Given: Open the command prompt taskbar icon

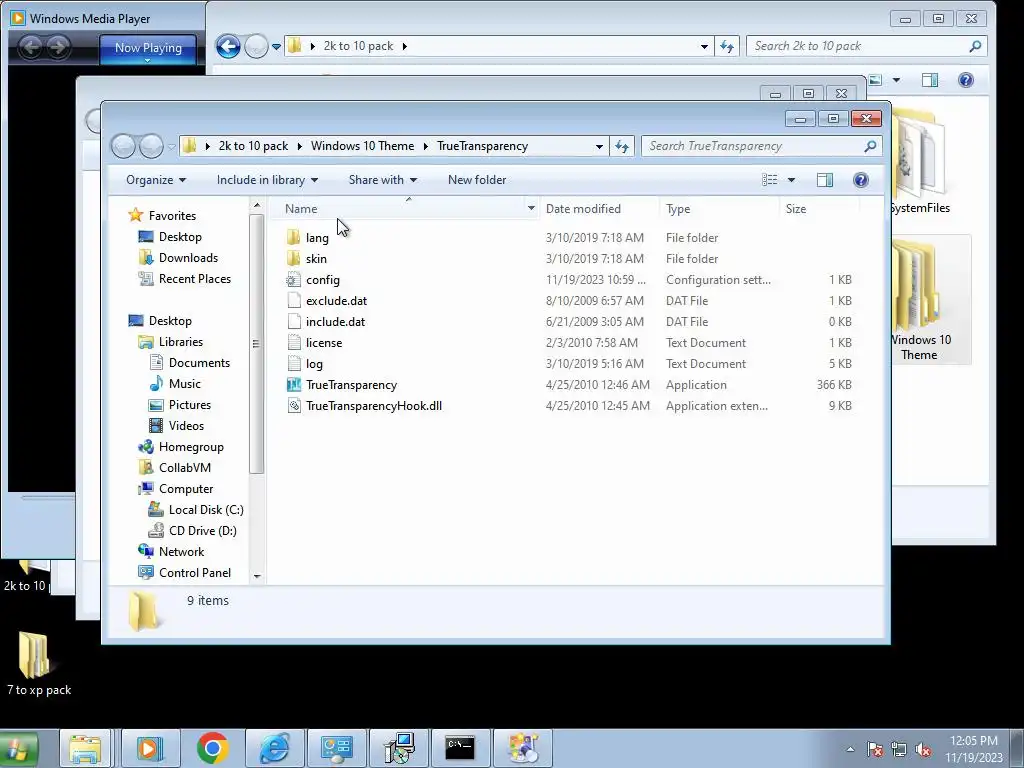Looking at the screenshot, I should (460, 748).
